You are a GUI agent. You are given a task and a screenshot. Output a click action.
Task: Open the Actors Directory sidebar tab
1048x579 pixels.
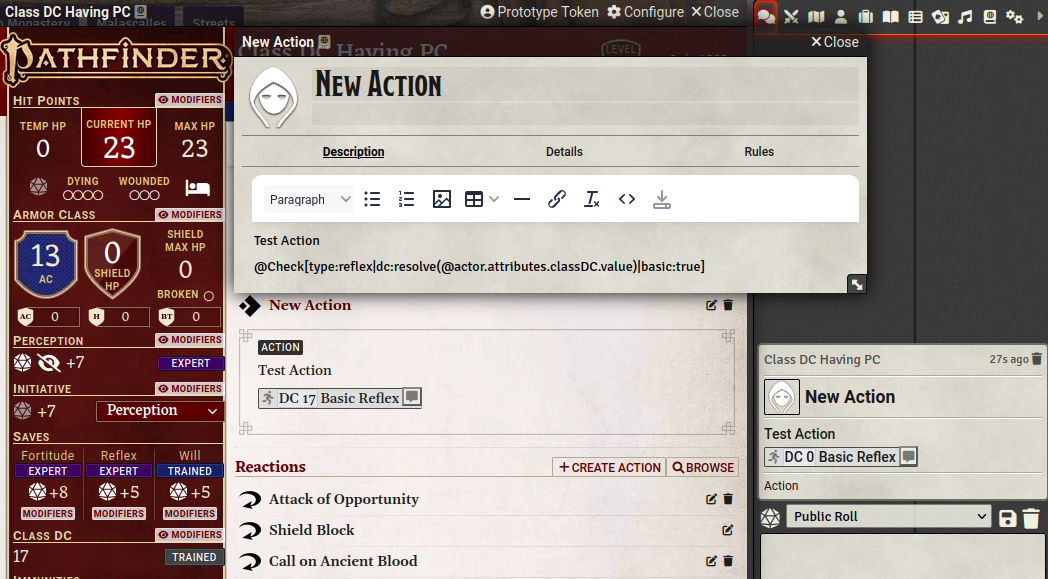(x=840, y=17)
